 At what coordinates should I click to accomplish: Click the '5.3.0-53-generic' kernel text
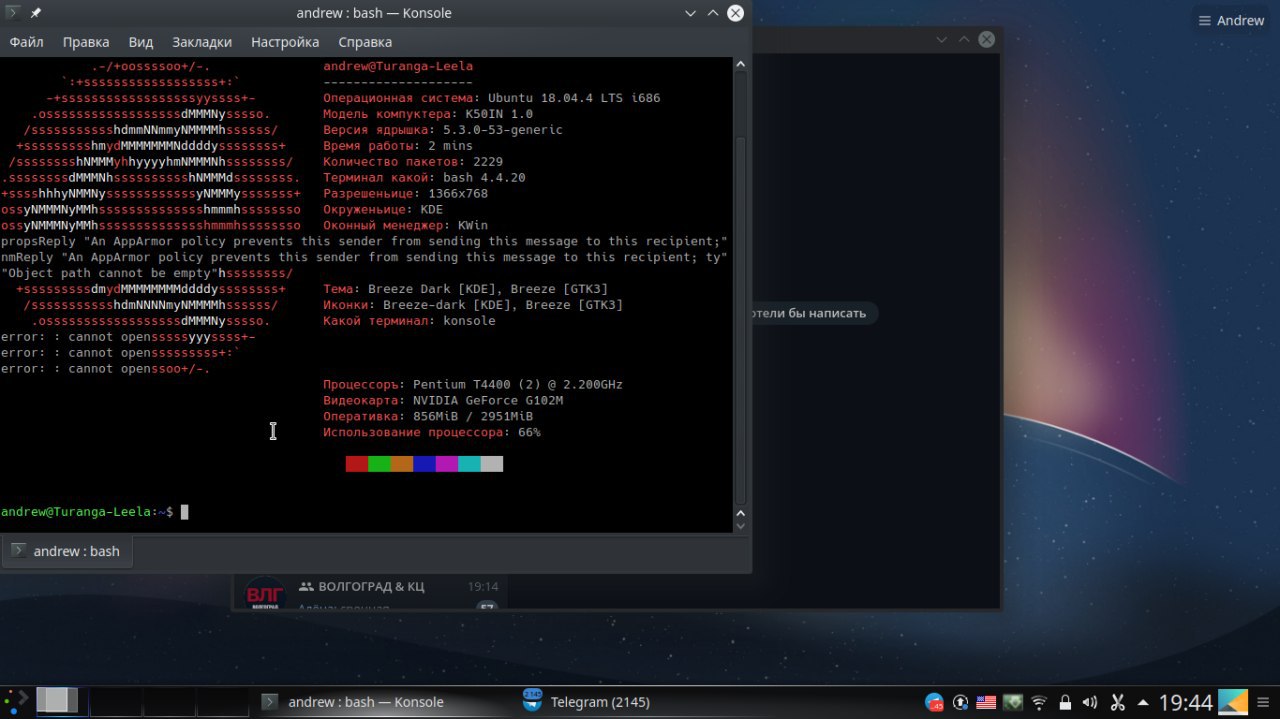pyautogui.click(x=503, y=130)
